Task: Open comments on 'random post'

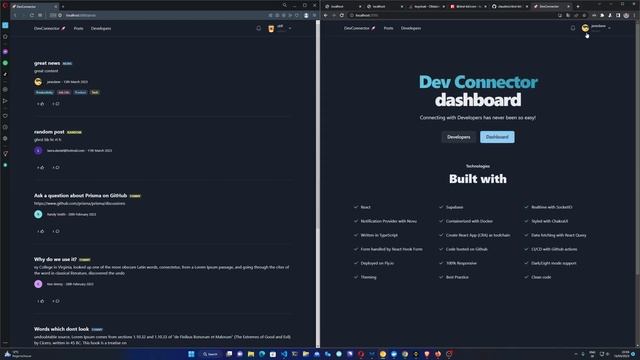Action: click(56, 167)
